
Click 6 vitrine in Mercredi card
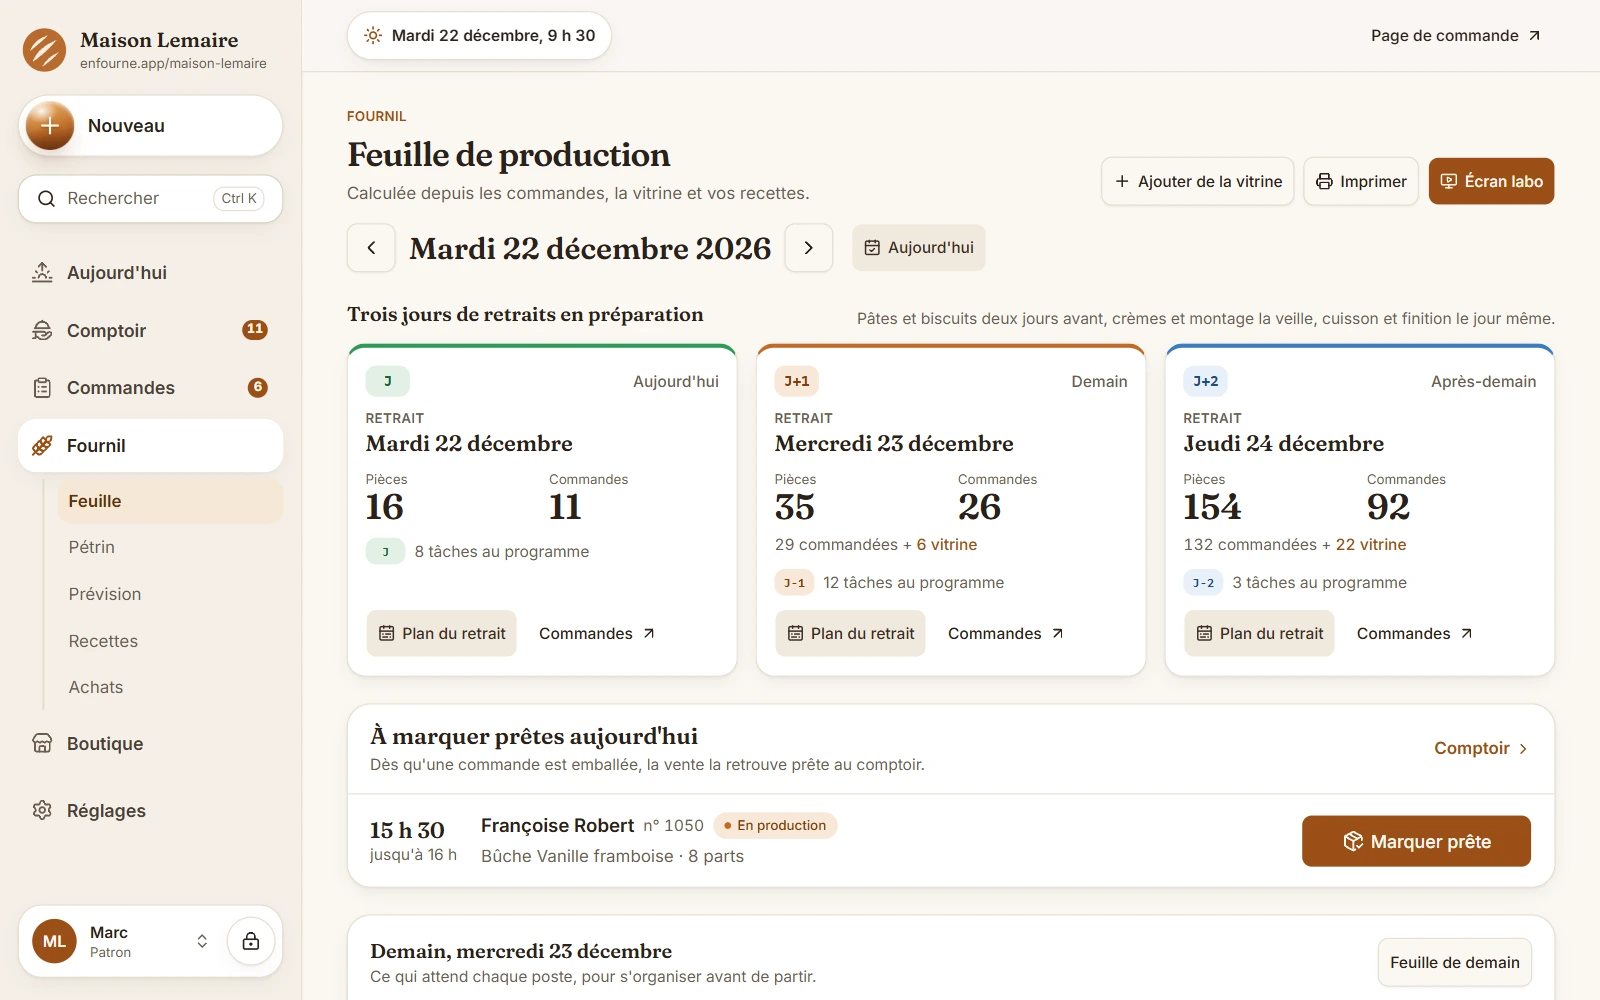click(x=947, y=545)
